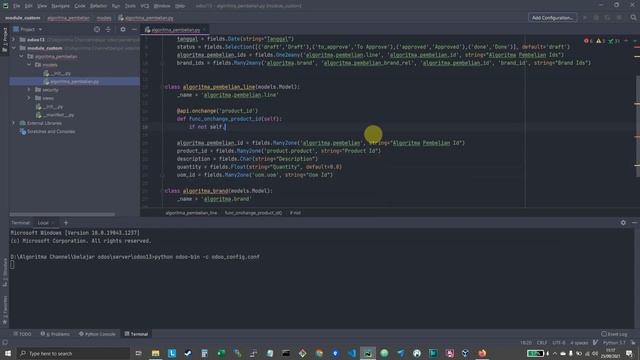Select the Local terminal session tab

tap(43, 223)
